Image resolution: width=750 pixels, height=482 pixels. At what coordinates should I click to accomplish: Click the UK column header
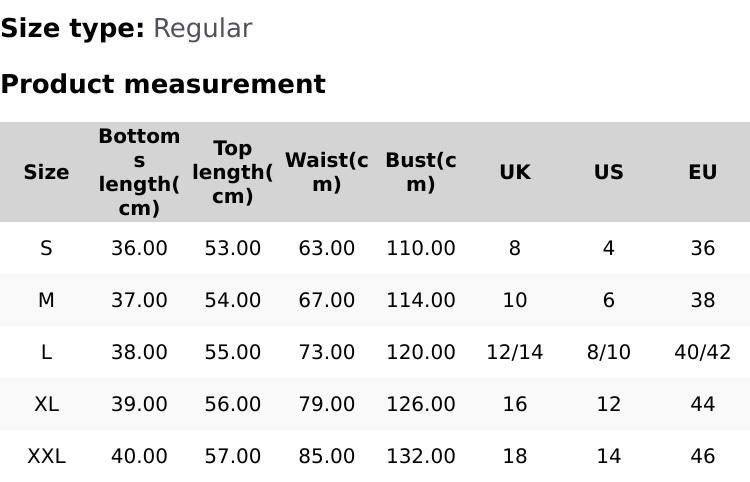514,172
